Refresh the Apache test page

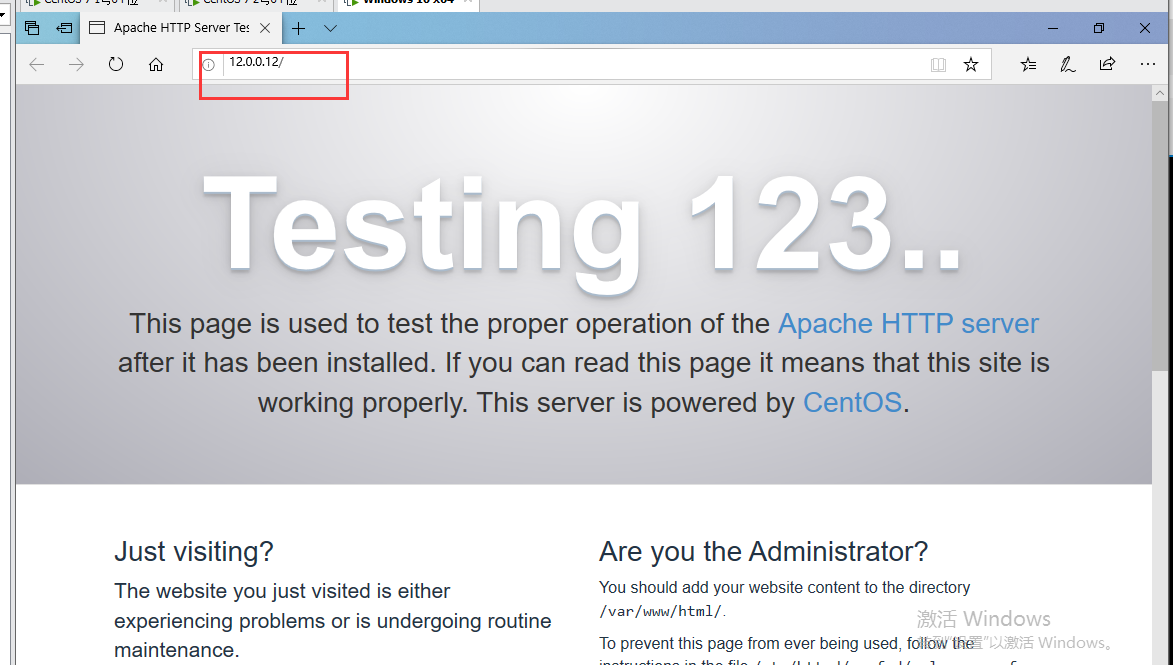tap(116, 64)
